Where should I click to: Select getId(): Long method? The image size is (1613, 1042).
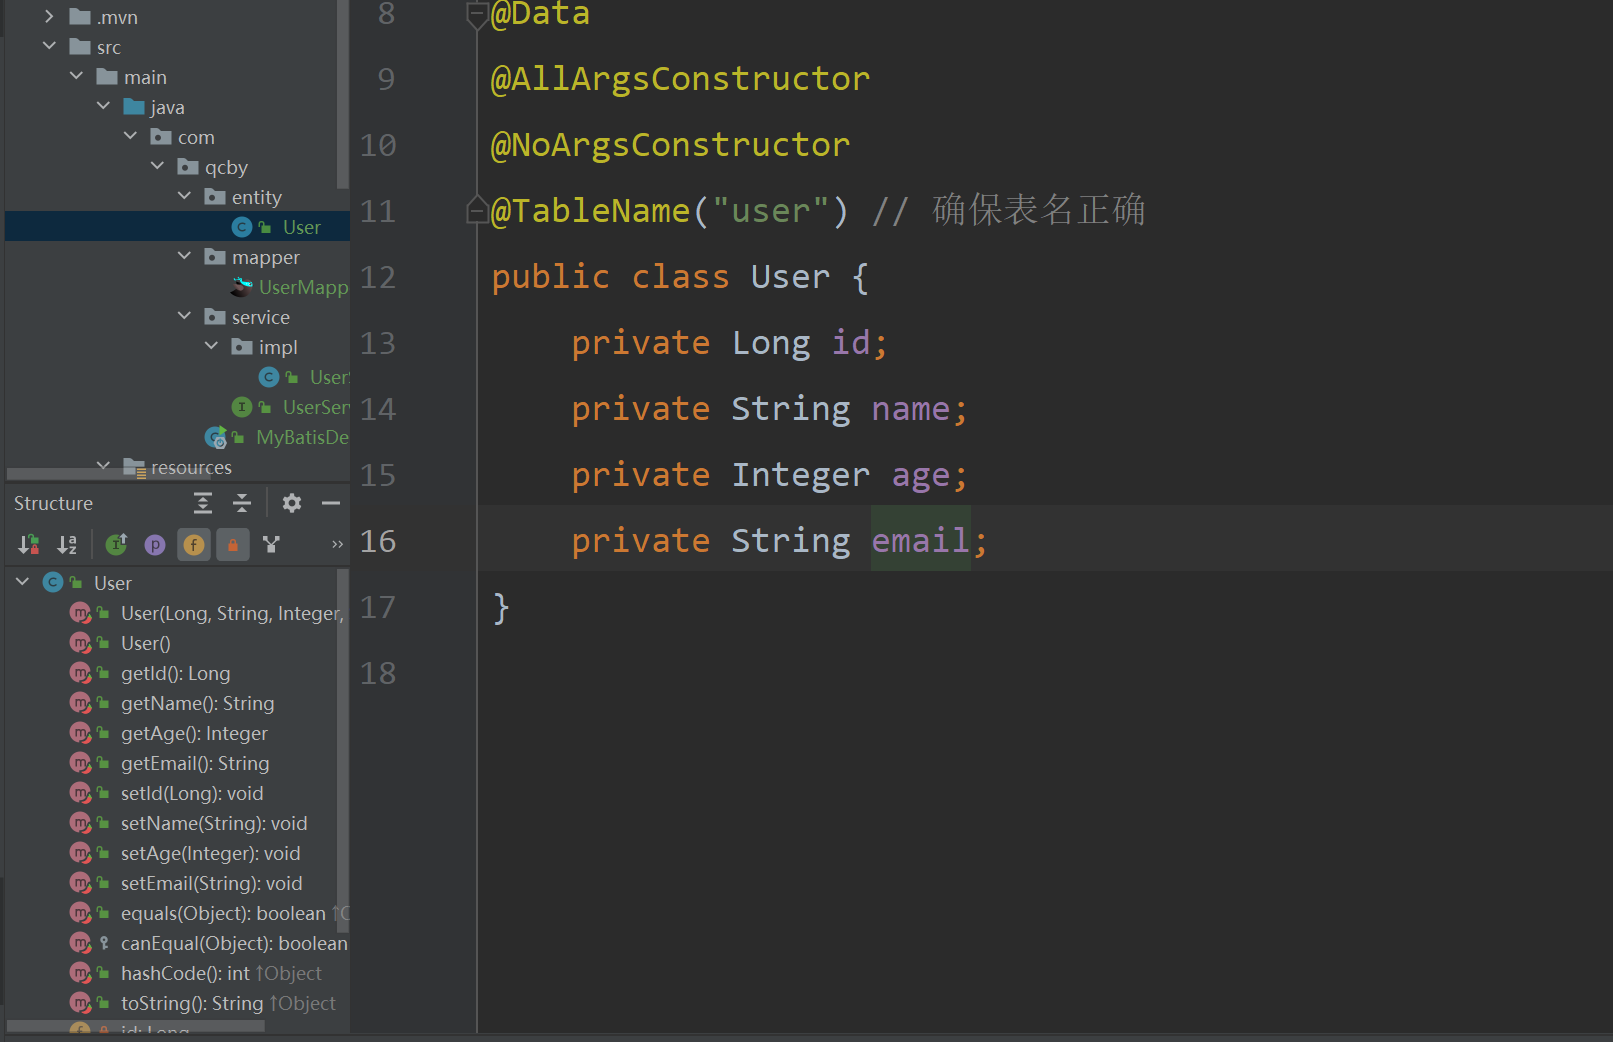click(x=175, y=673)
